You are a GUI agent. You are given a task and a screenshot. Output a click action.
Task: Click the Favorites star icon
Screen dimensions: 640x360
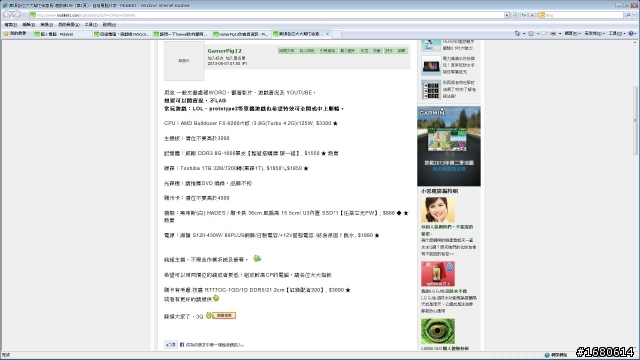6,34
